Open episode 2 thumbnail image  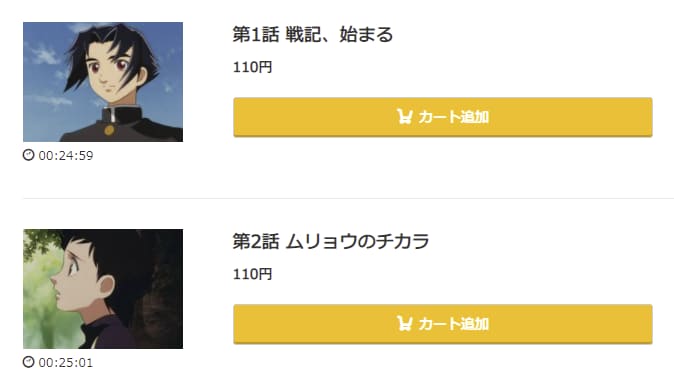click(103, 289)
